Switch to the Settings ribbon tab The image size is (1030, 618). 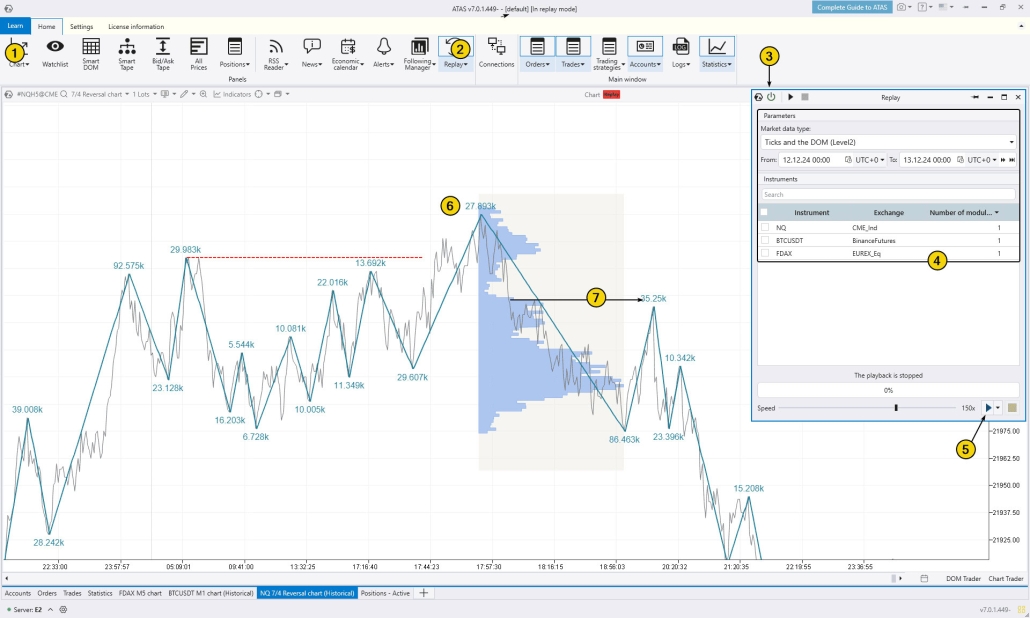click(x=82, y=26)
